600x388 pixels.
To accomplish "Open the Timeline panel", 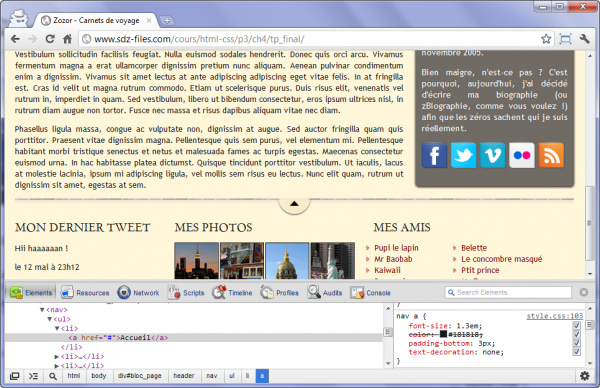I will (x=232, y=293).
